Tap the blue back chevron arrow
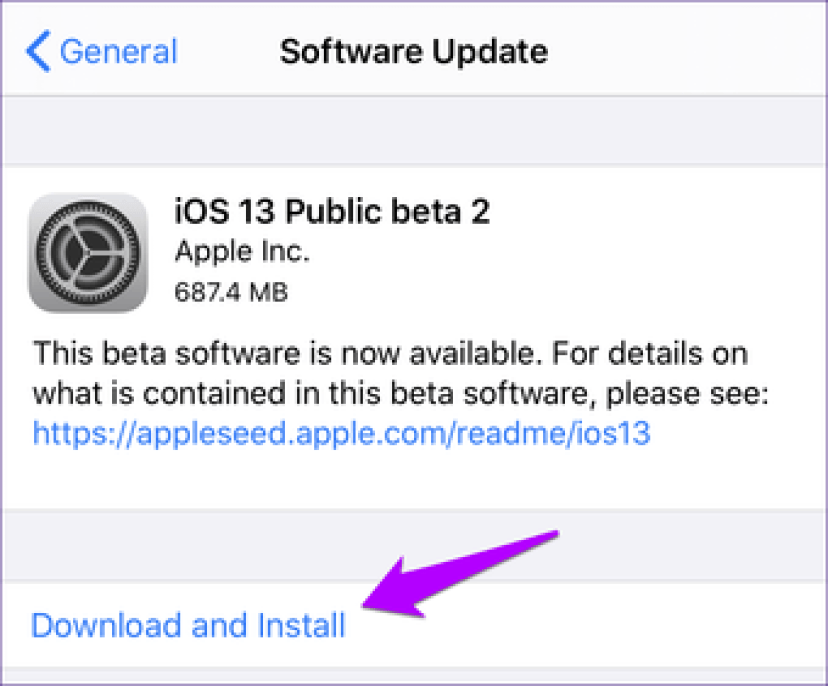 (39, 51)
